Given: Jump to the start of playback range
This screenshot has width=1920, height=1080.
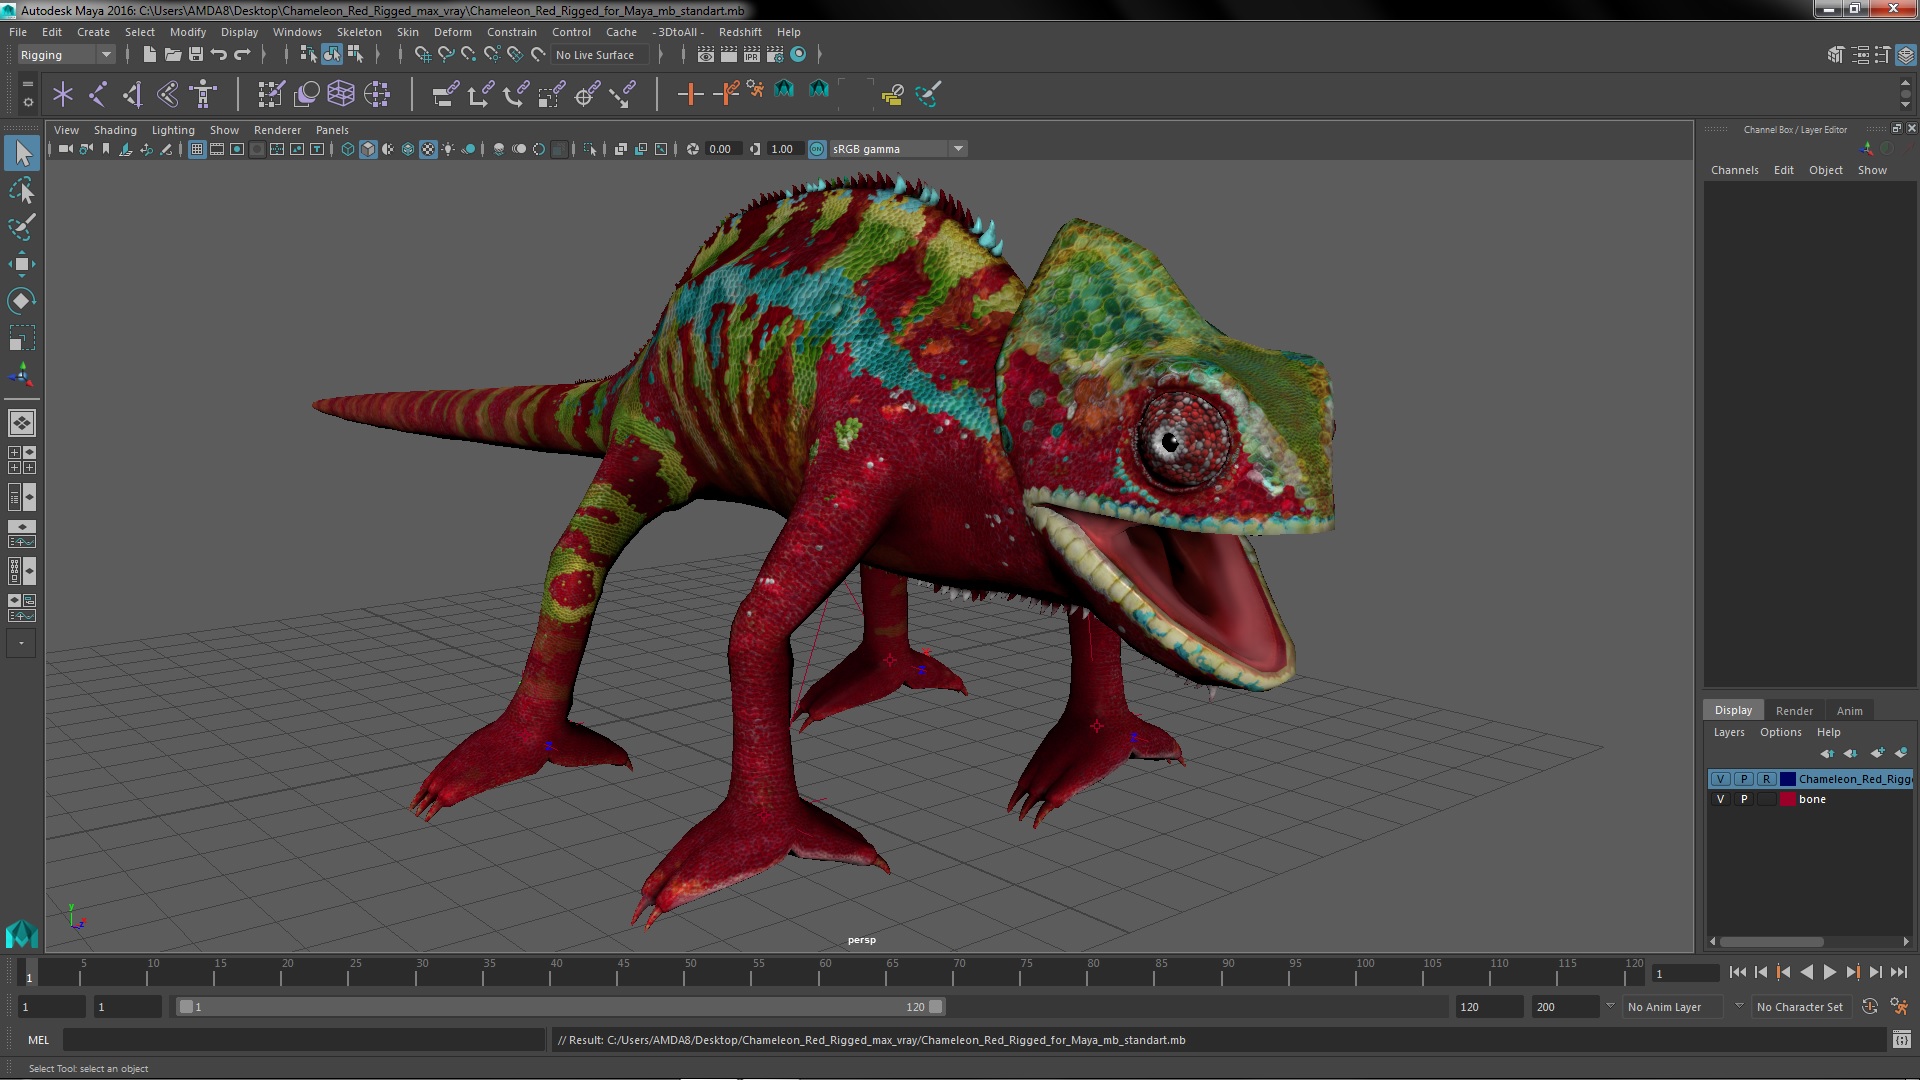Looking at the screenshot, I should 1737,972.
